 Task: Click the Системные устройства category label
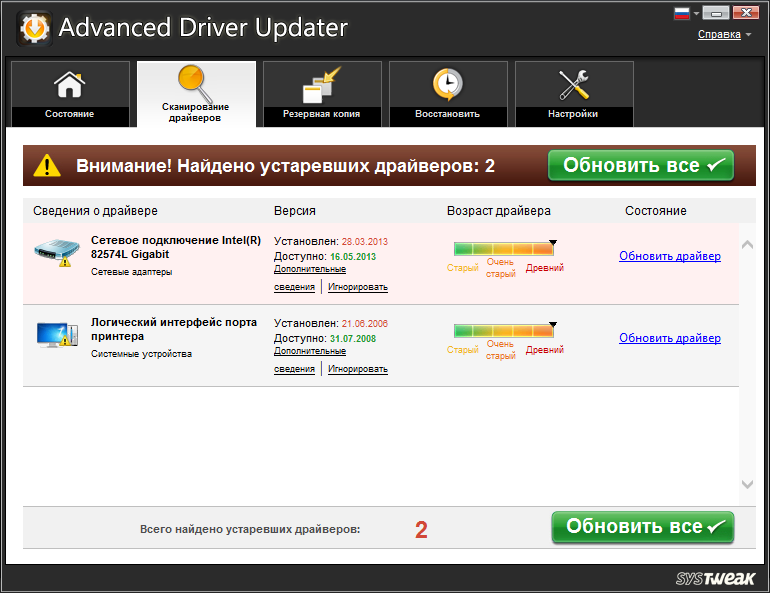tap(141, 354)
